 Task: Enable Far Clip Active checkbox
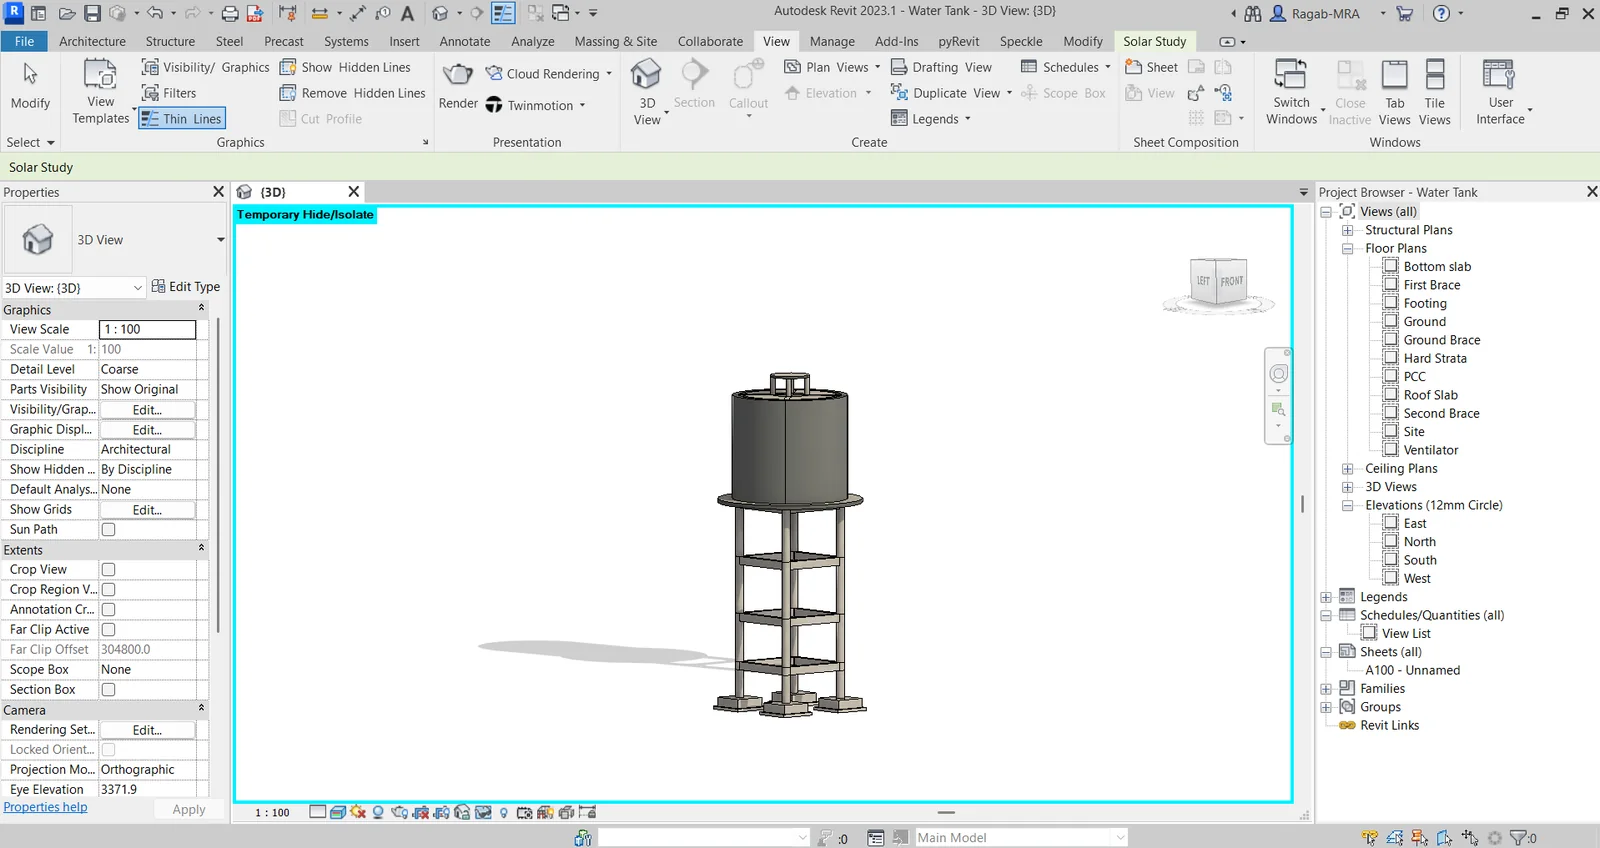pos(108,629)
